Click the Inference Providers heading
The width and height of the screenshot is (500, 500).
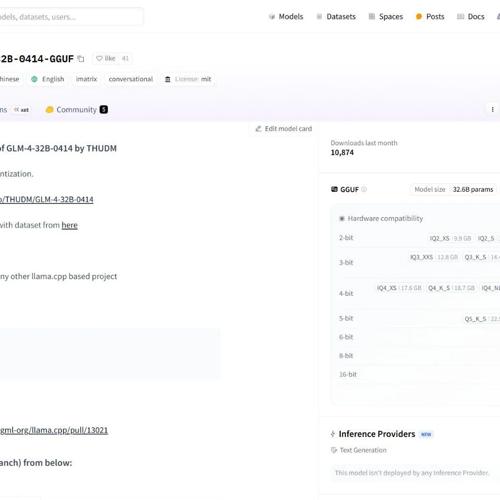tap(377, 434)
